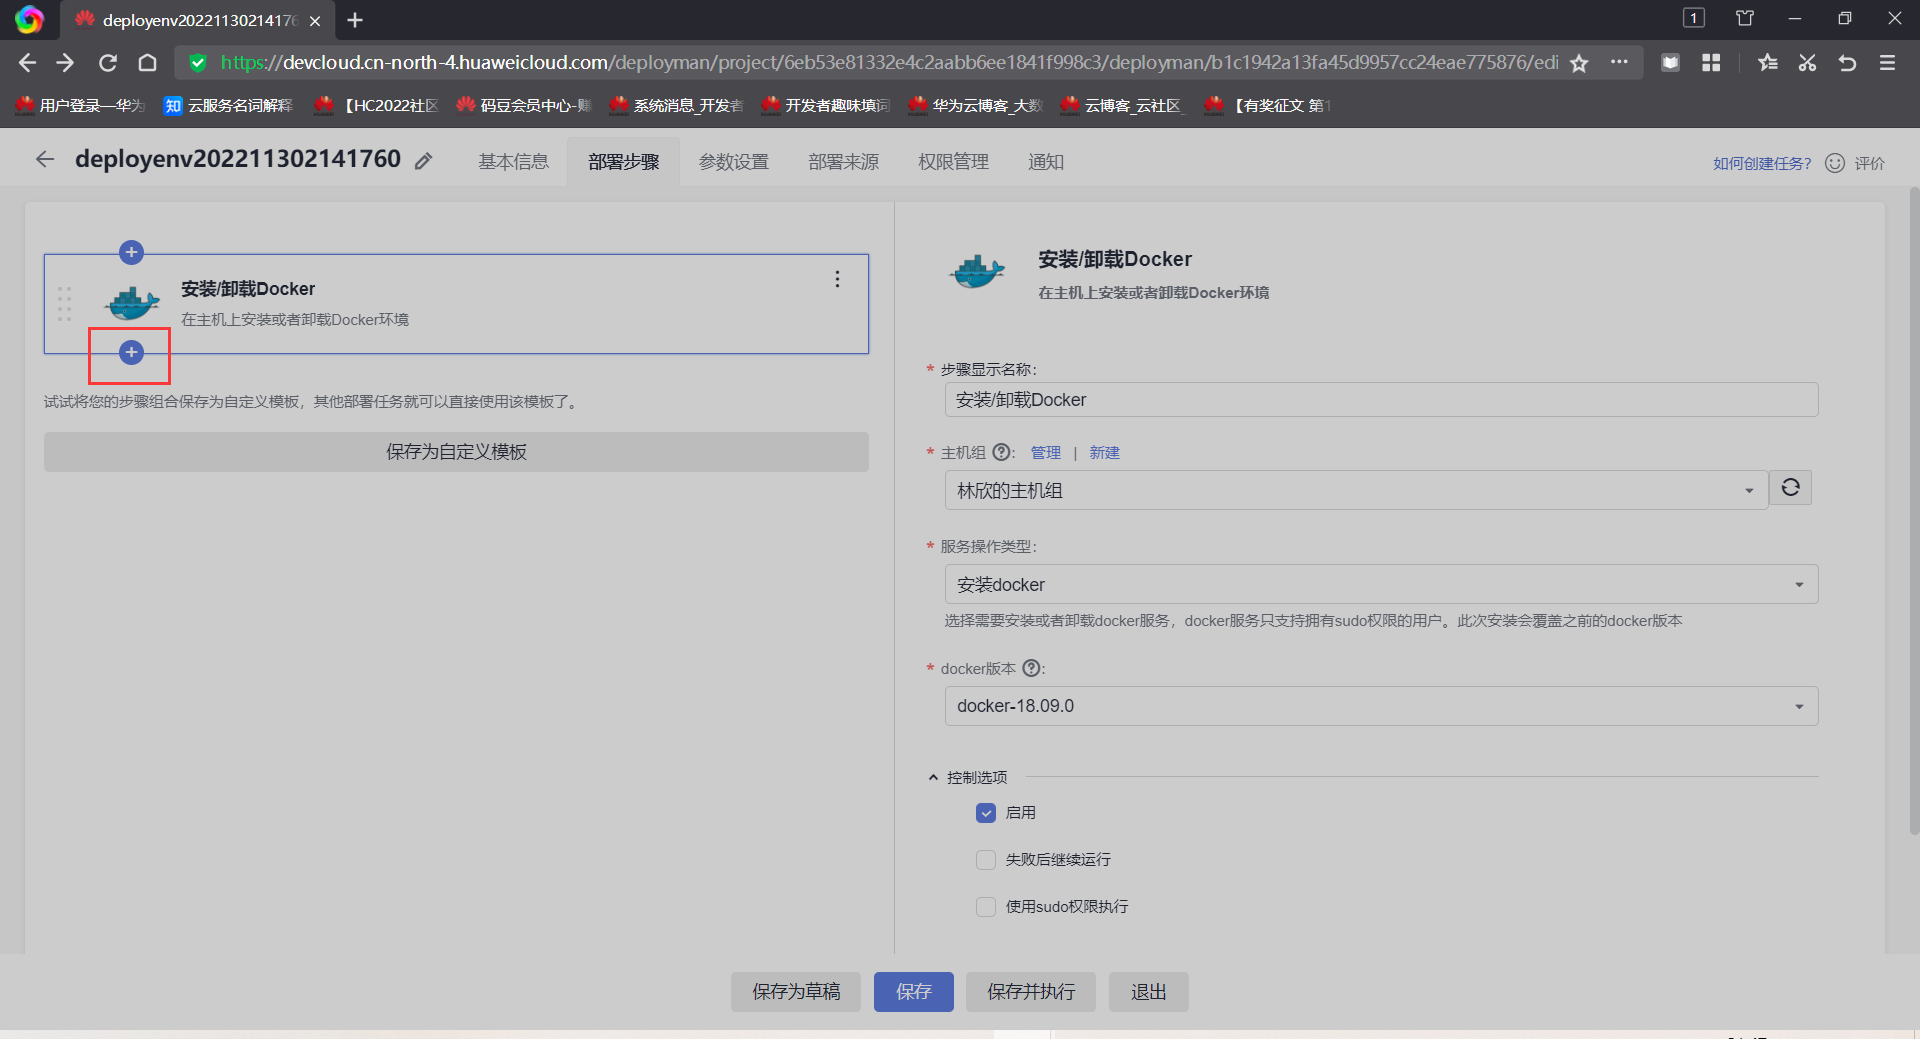Click the page vertical scrollbar
This screenshot has width=1920, height=1039.
[1914, 510]
